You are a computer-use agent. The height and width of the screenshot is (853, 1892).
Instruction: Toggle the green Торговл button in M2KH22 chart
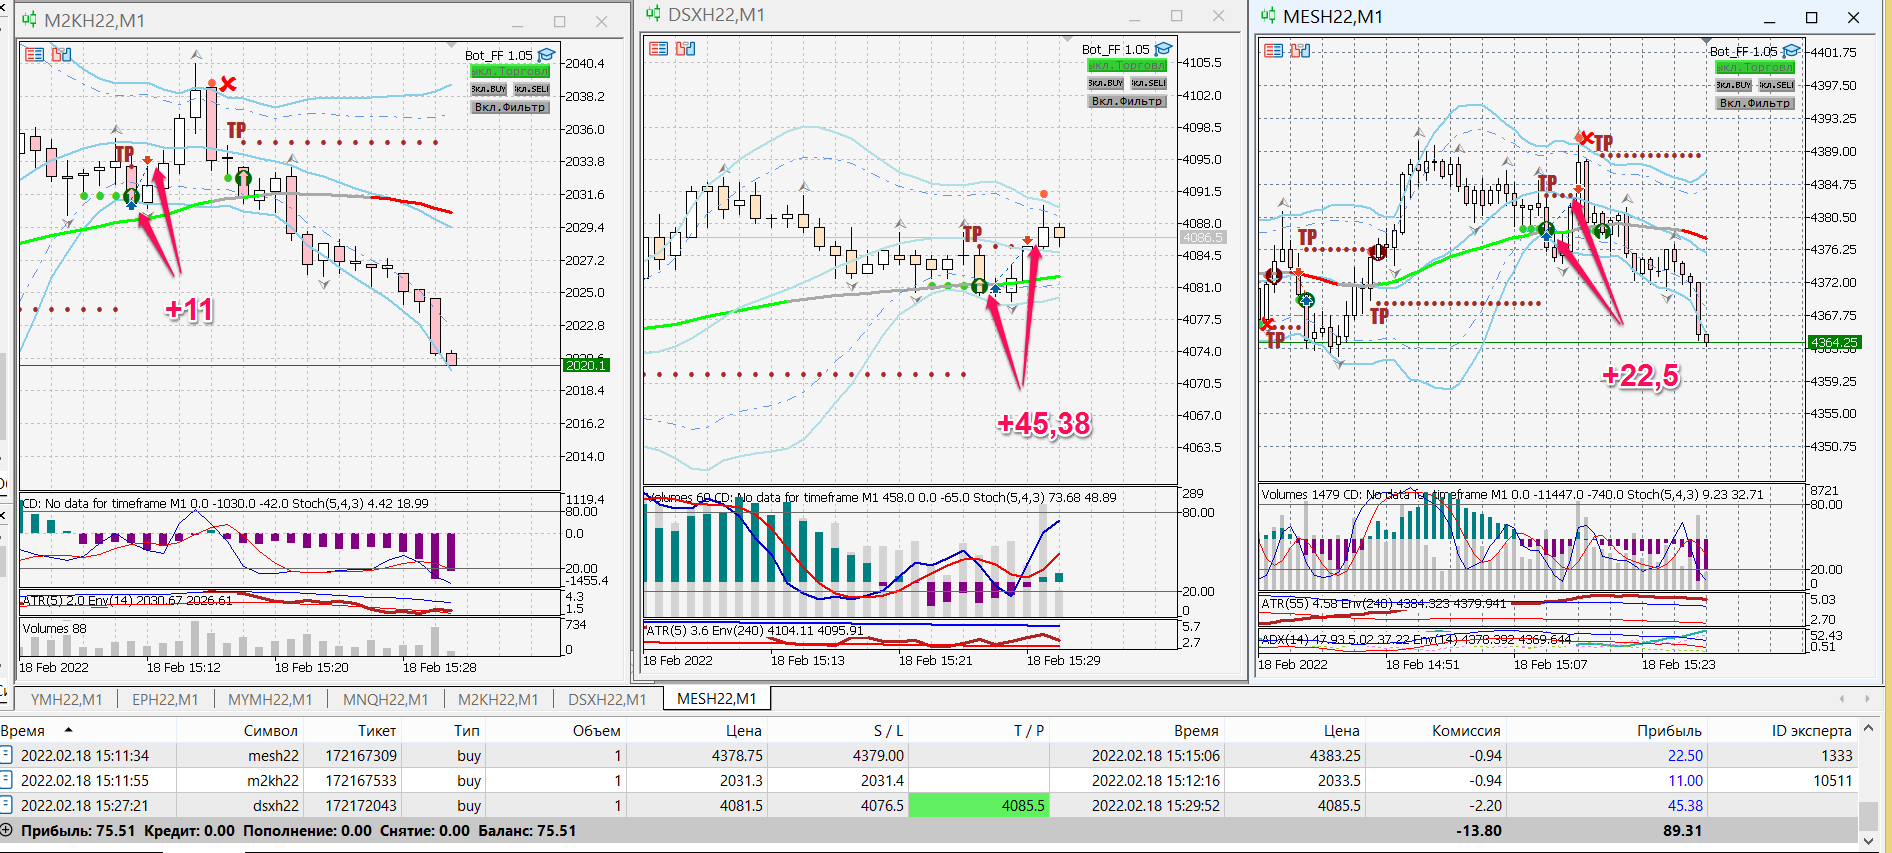coord(510,71)
